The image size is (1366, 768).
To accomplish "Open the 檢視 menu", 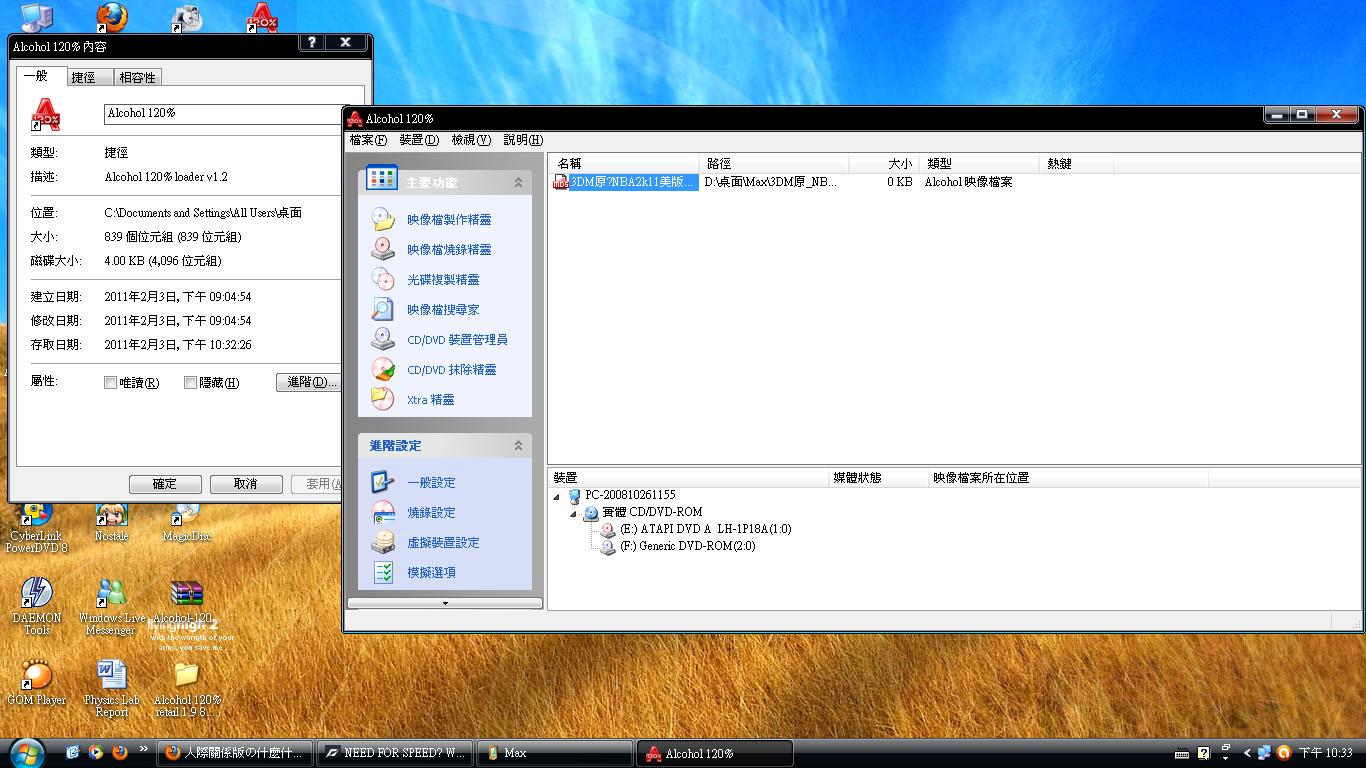I will (471, 140).
